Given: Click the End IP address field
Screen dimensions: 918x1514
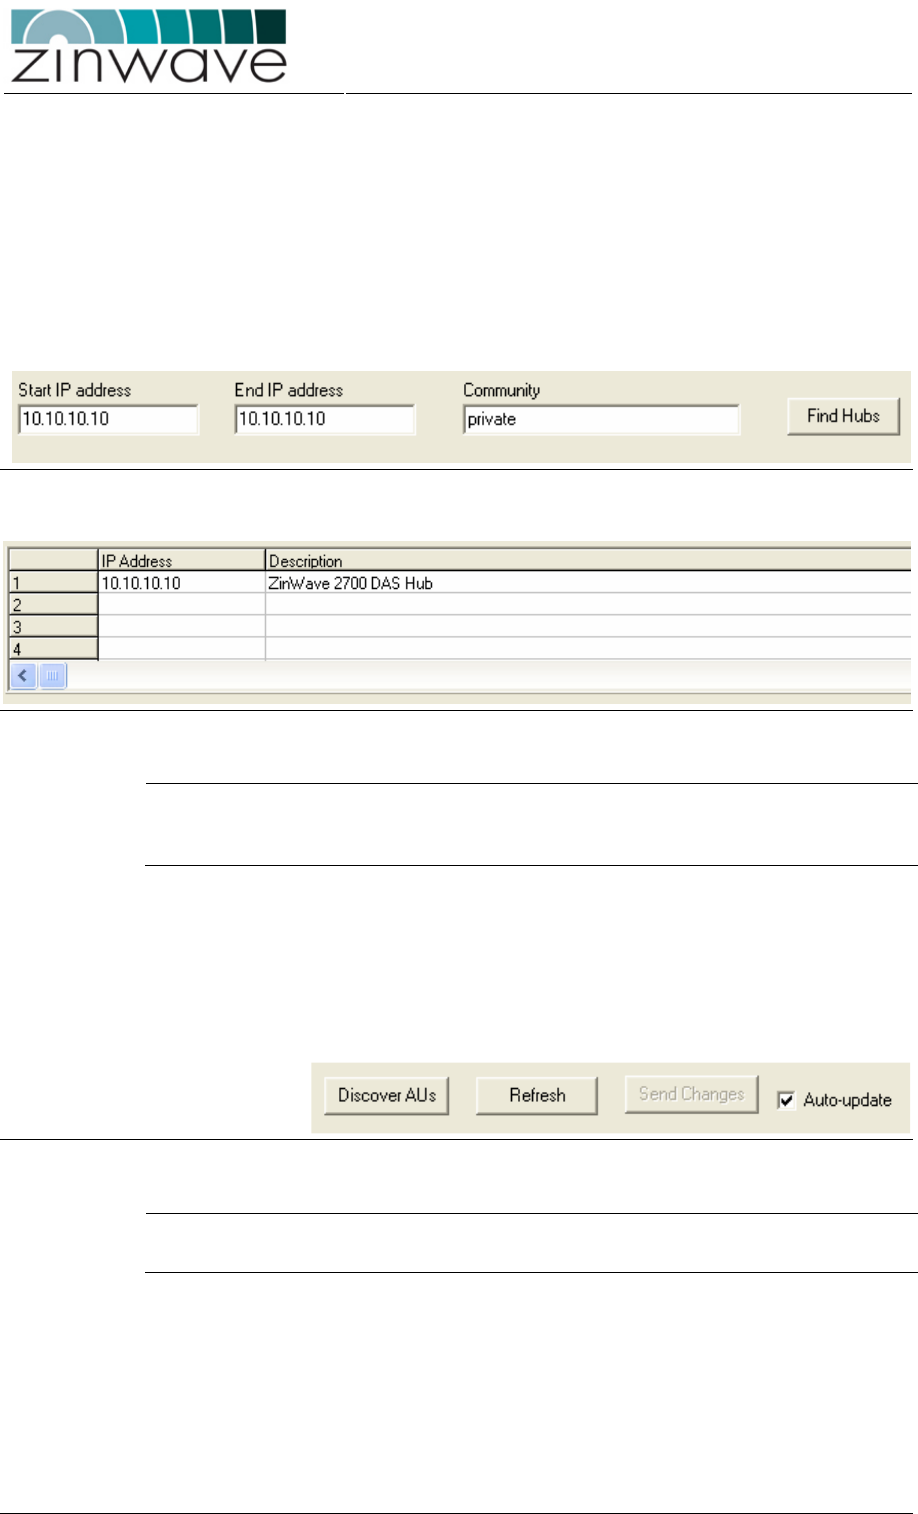Looking at the screenshot, I should point(325,419).
